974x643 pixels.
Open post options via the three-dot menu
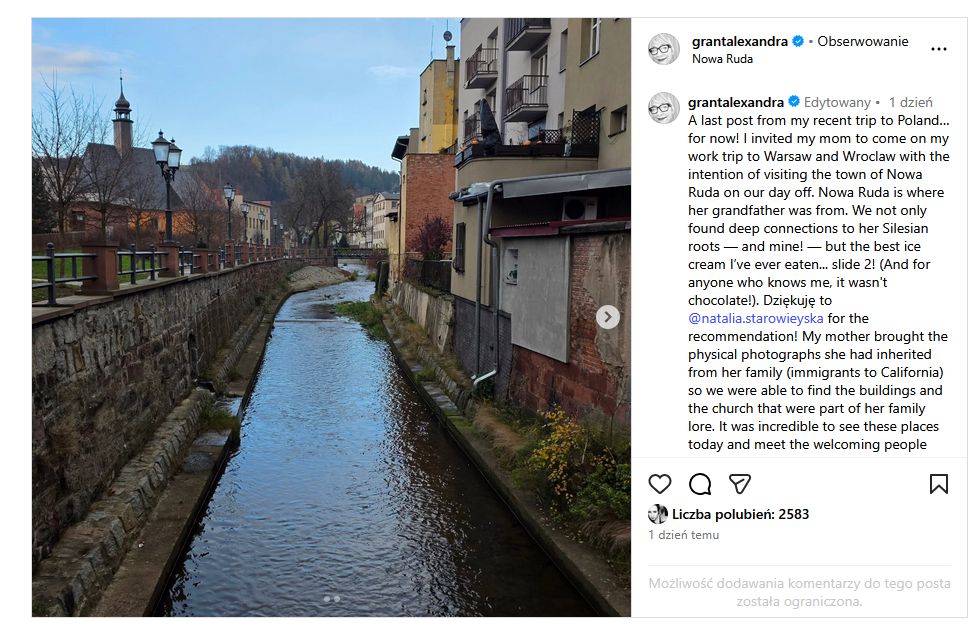pyautogui.click(x=938, y=48)
